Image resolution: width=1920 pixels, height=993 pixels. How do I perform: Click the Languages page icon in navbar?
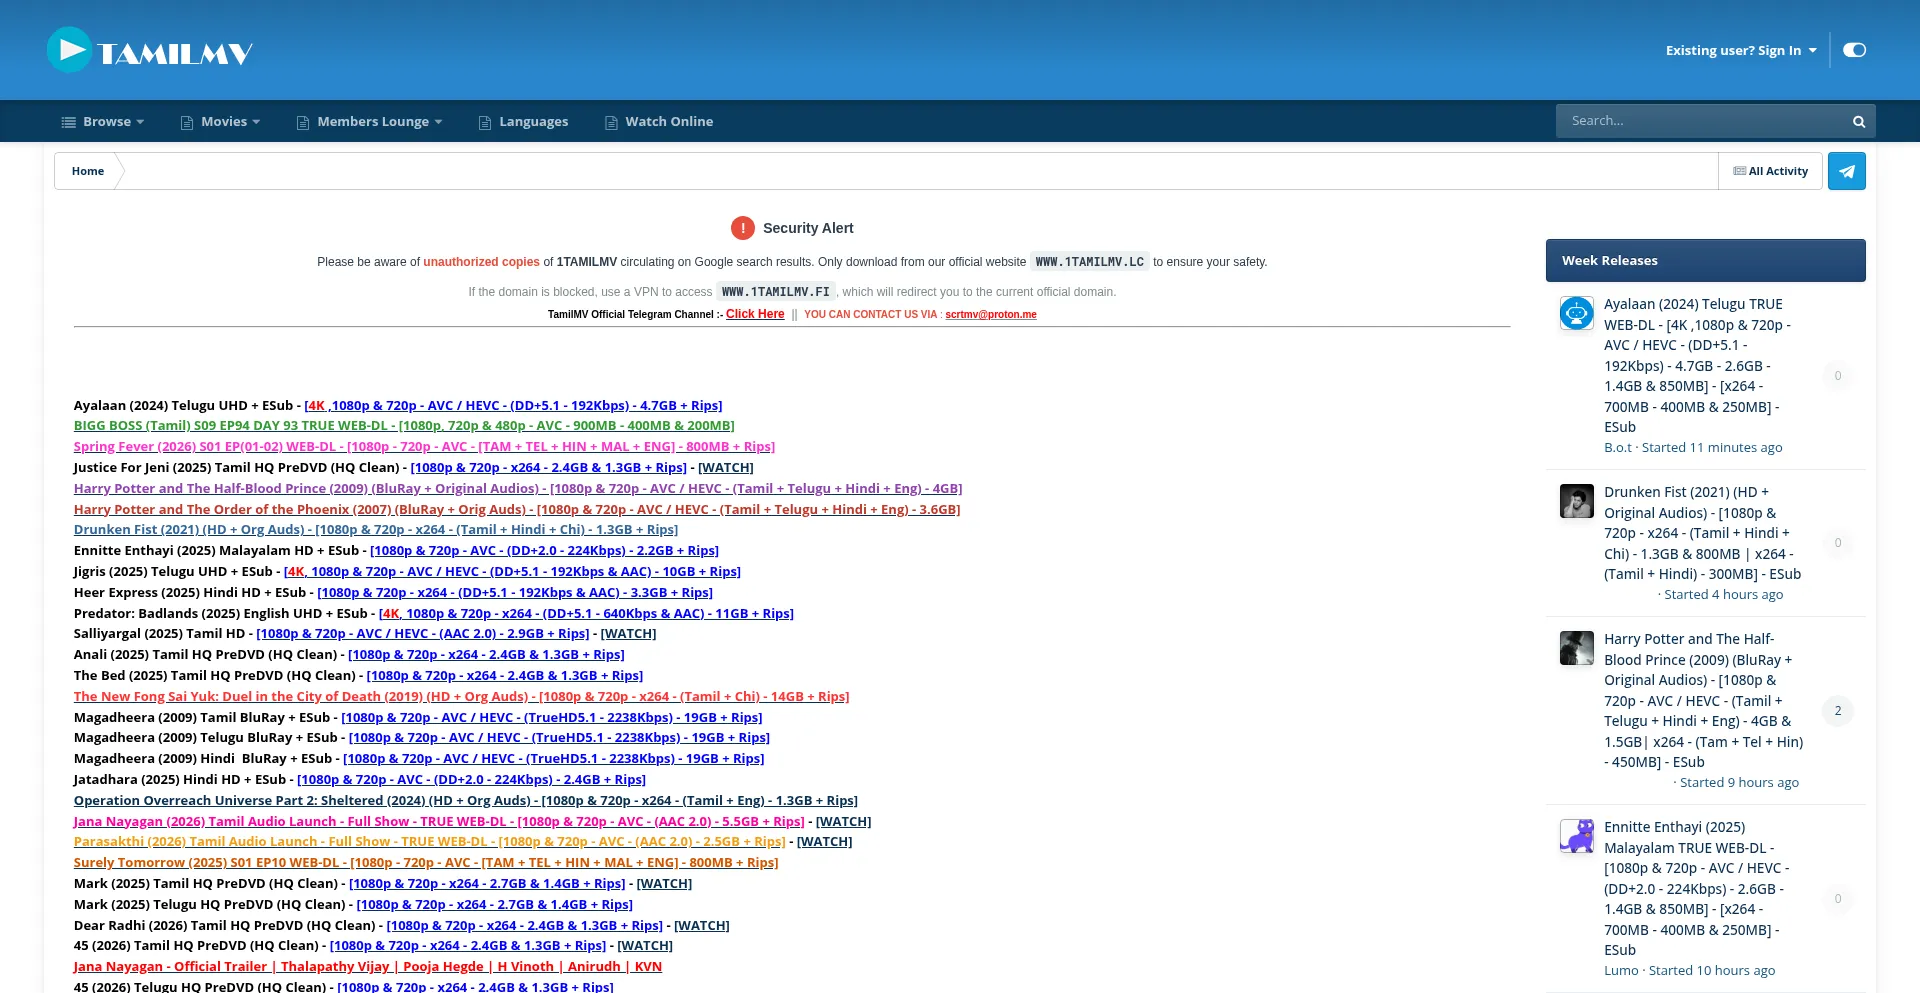(485, 122)
